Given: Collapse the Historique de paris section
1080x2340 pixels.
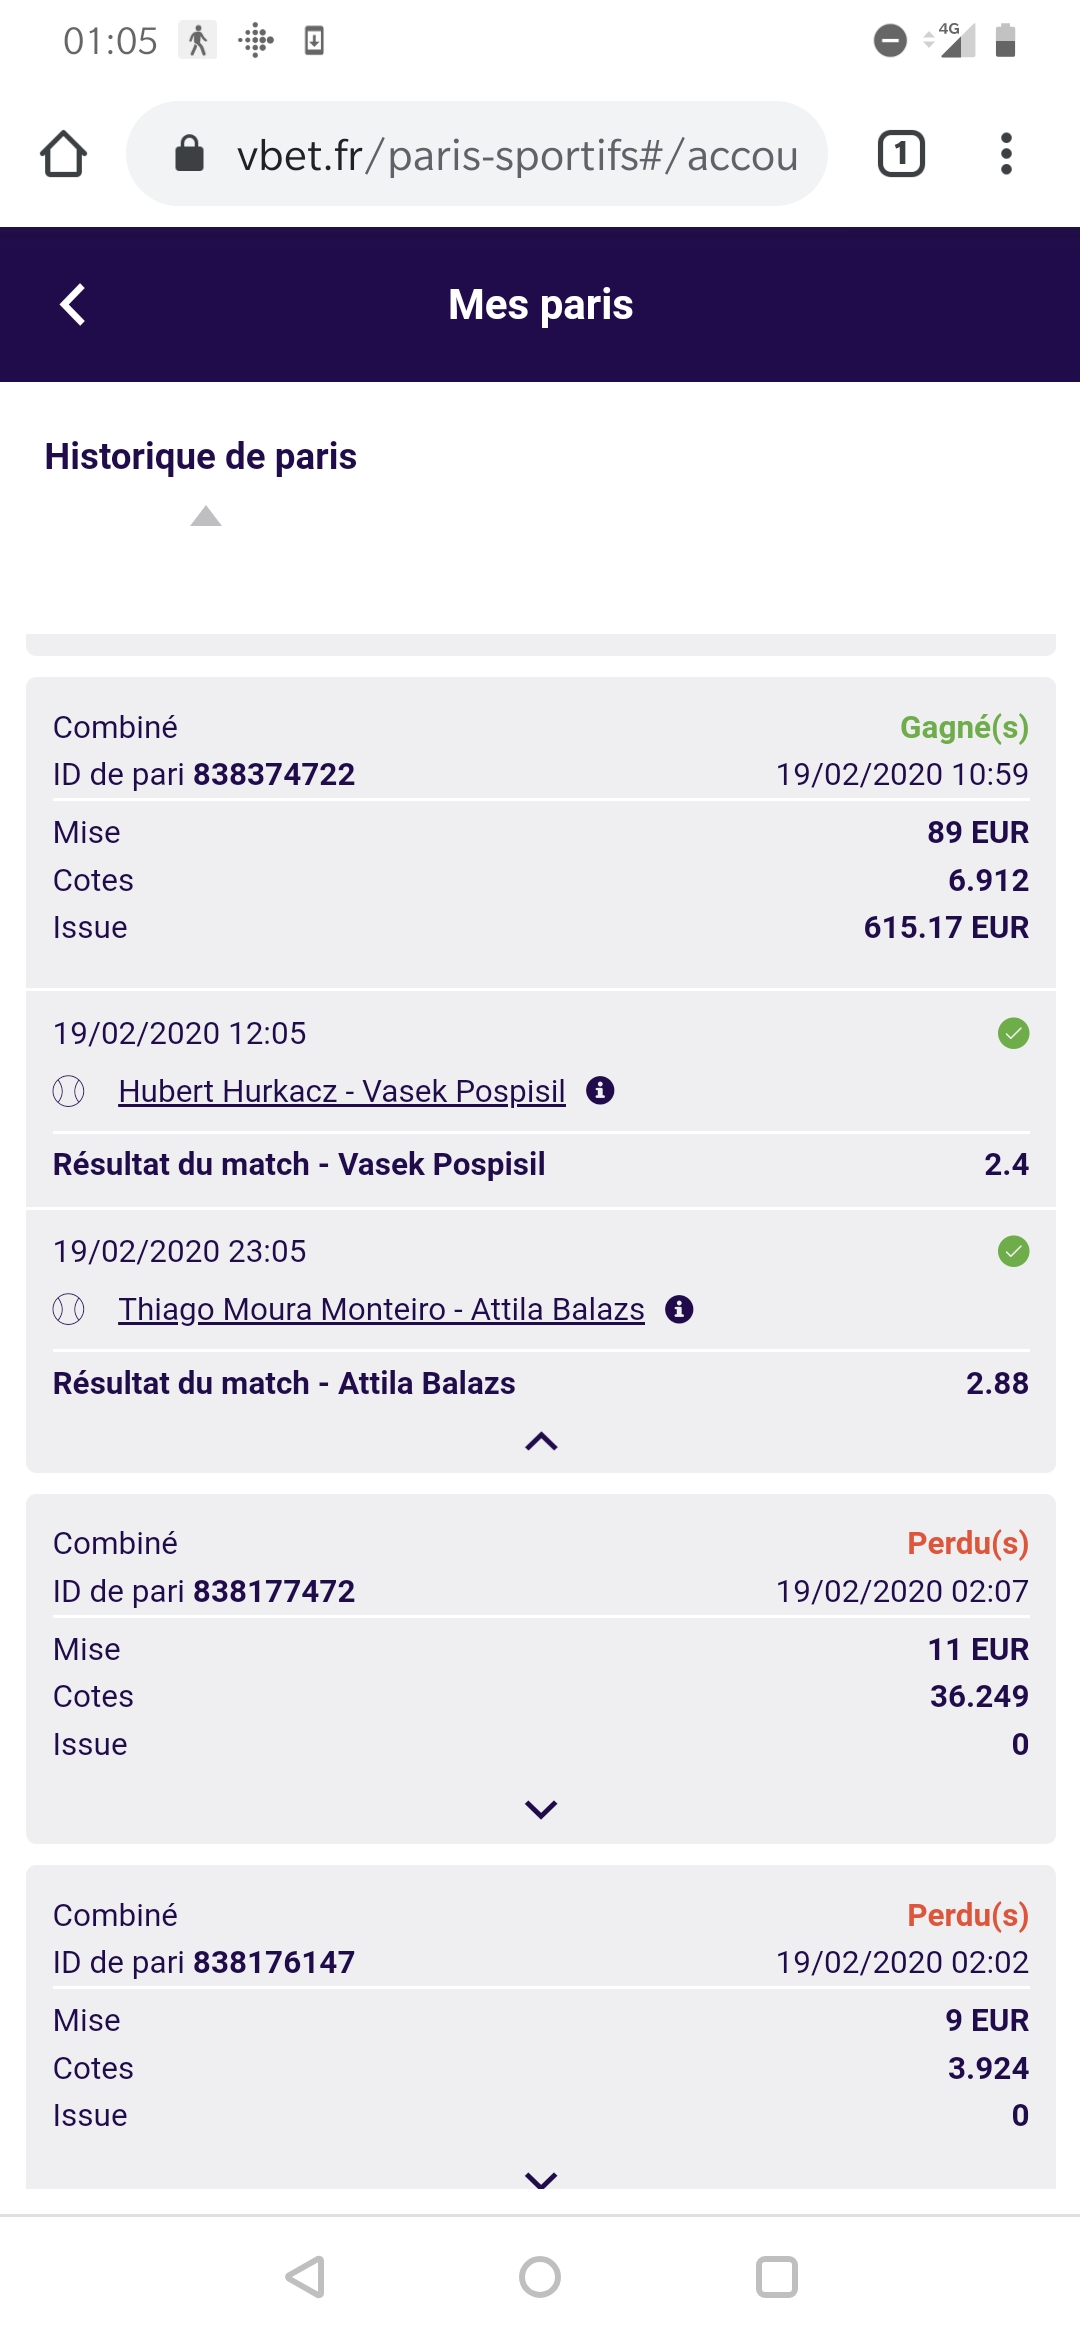Looking at the screenshot, I should [x=206, y=516].
